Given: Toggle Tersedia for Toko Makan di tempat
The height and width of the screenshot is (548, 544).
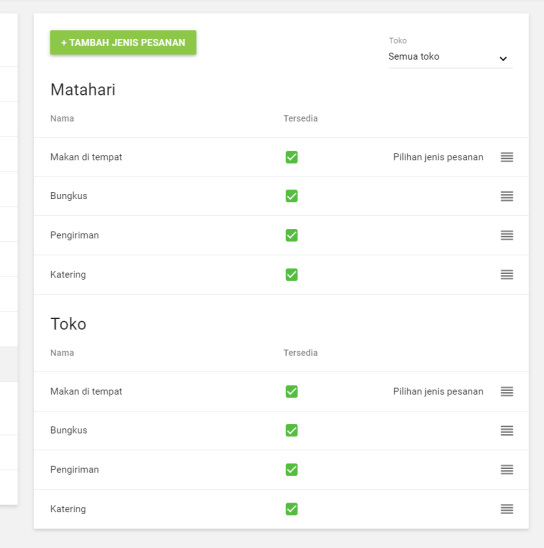Looking at the screenshot, I should (x=292, y=391).
